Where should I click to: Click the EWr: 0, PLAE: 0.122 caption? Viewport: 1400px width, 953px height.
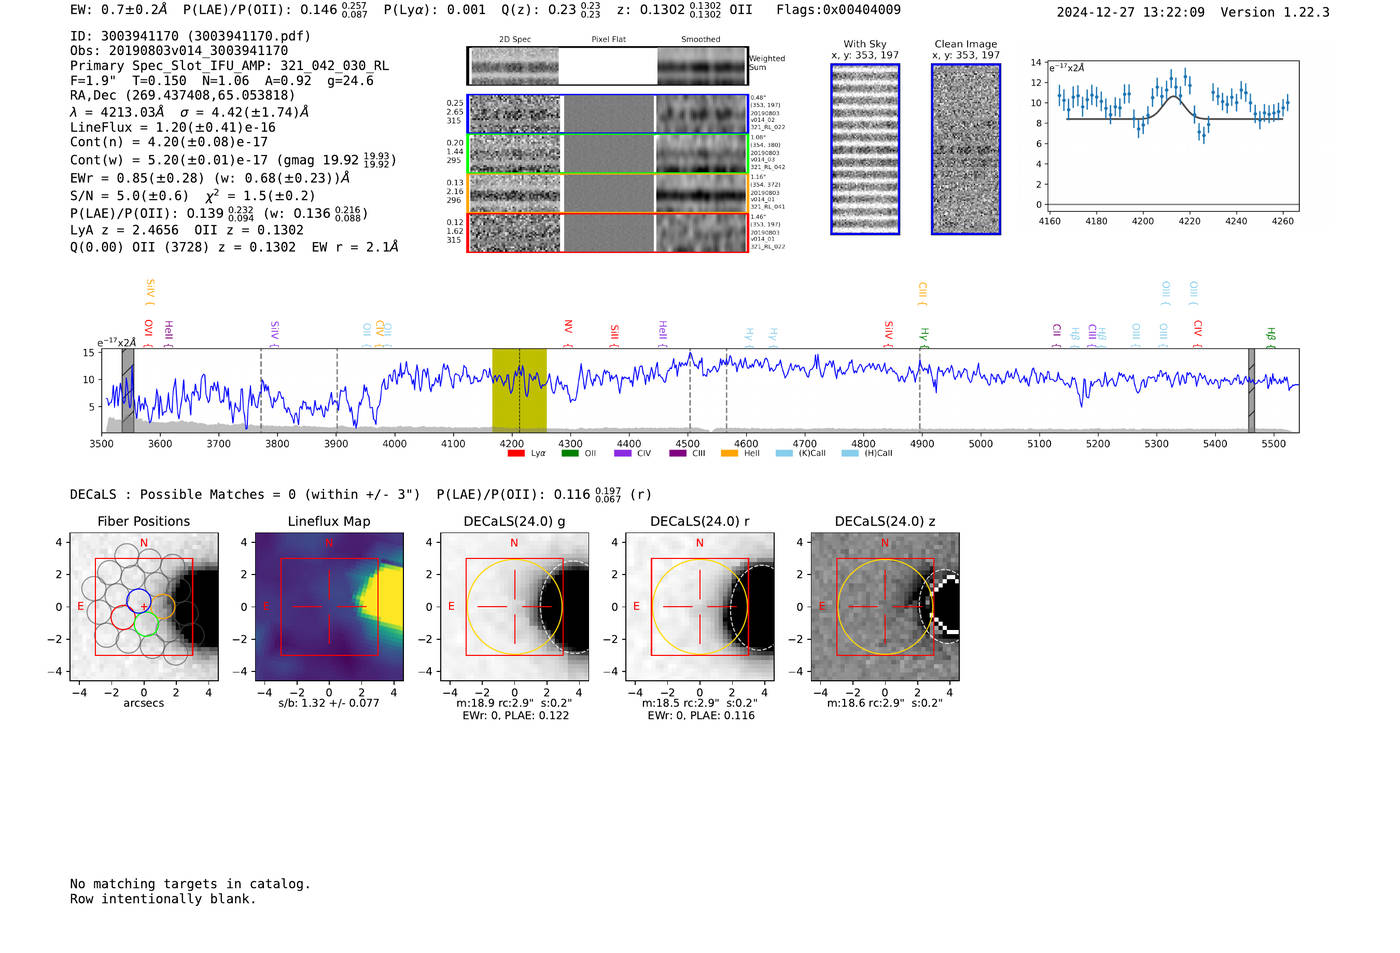point(515,716)
